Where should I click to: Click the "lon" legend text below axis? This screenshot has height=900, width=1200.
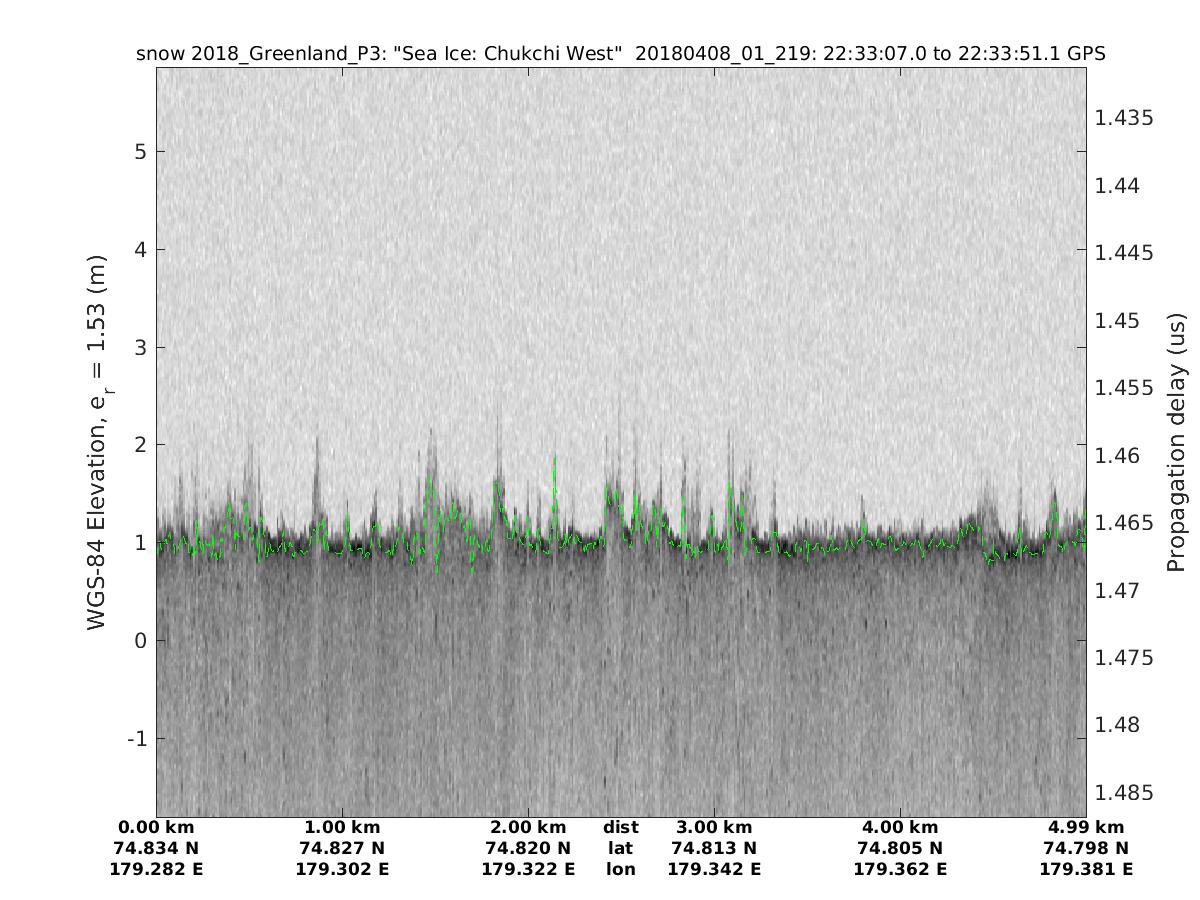click(x=620, y=869)
